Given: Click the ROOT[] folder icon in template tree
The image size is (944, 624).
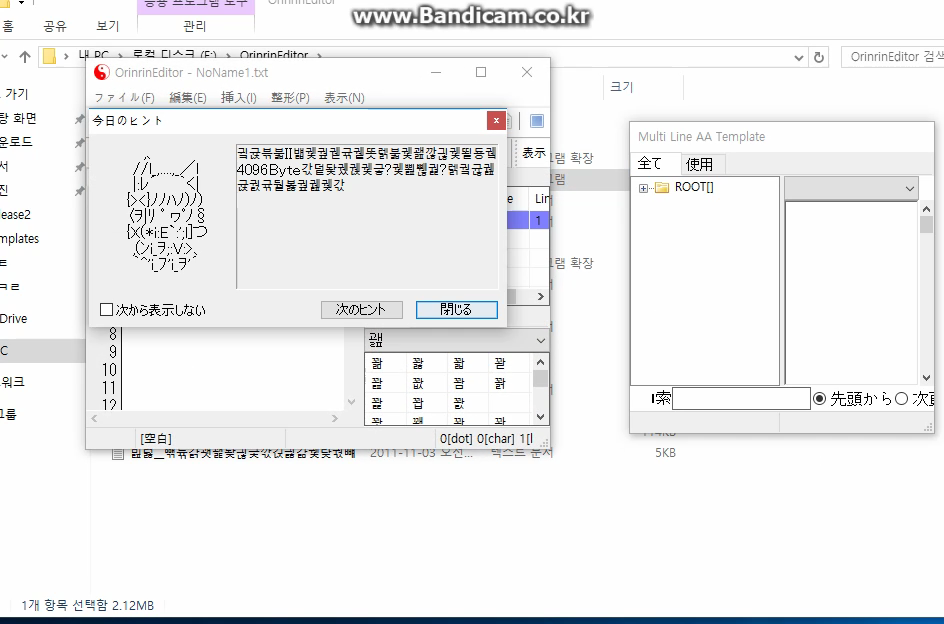Looking at the screenshot, I should [x=662, y=187].
